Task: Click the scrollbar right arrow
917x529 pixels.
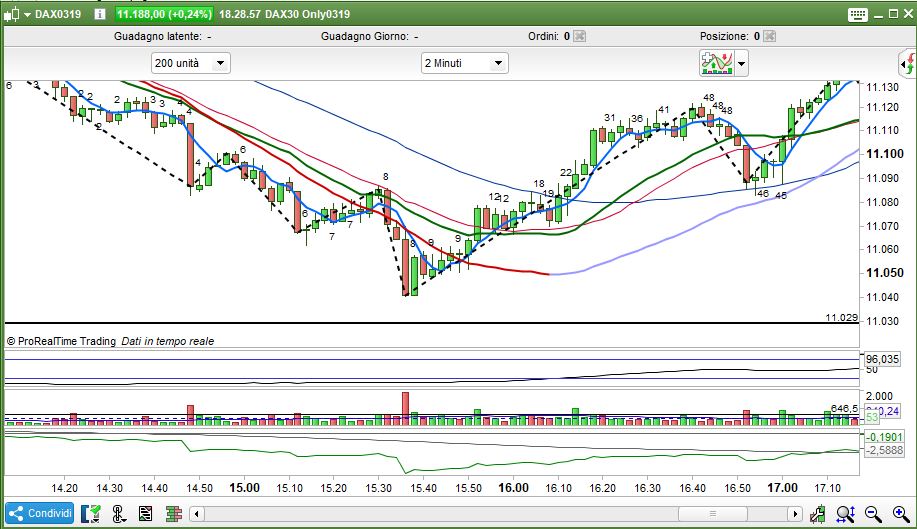Action: tap(794, 514)
